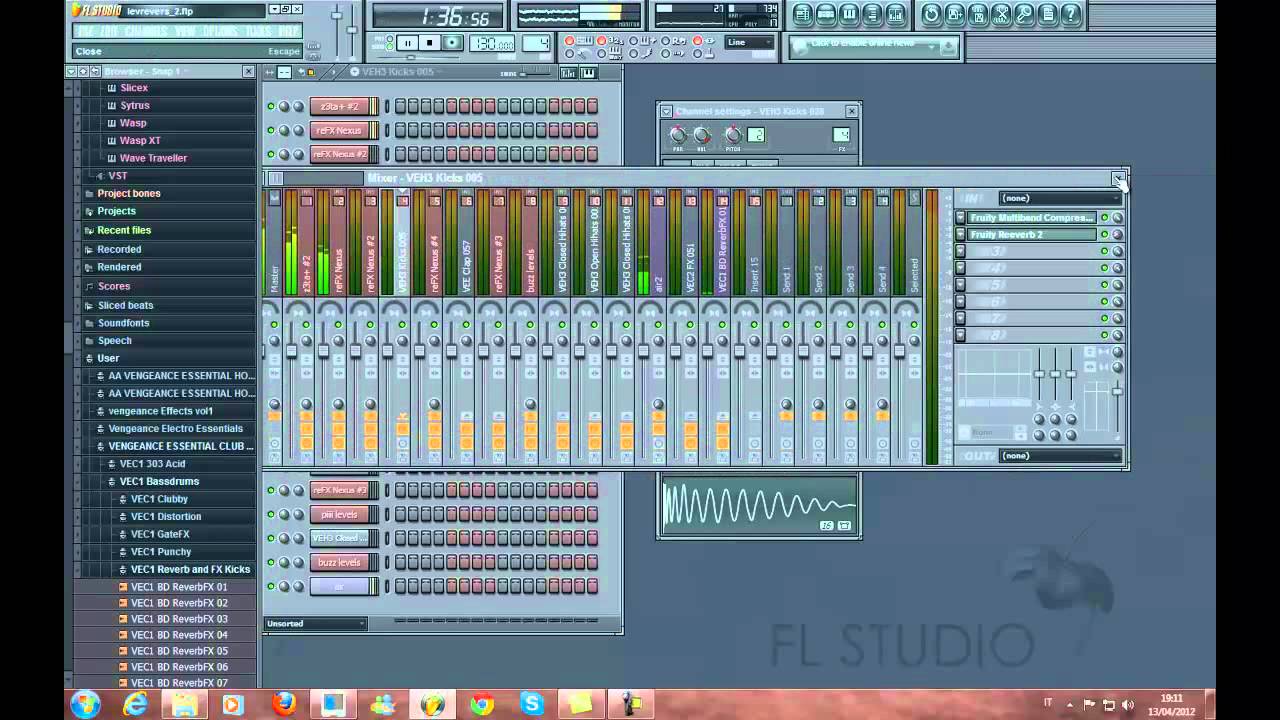The height and width of the screenshot is (720, 1280).
Task: Open Skype from the Windows taskbar
Action: click(x=531, y=704)
